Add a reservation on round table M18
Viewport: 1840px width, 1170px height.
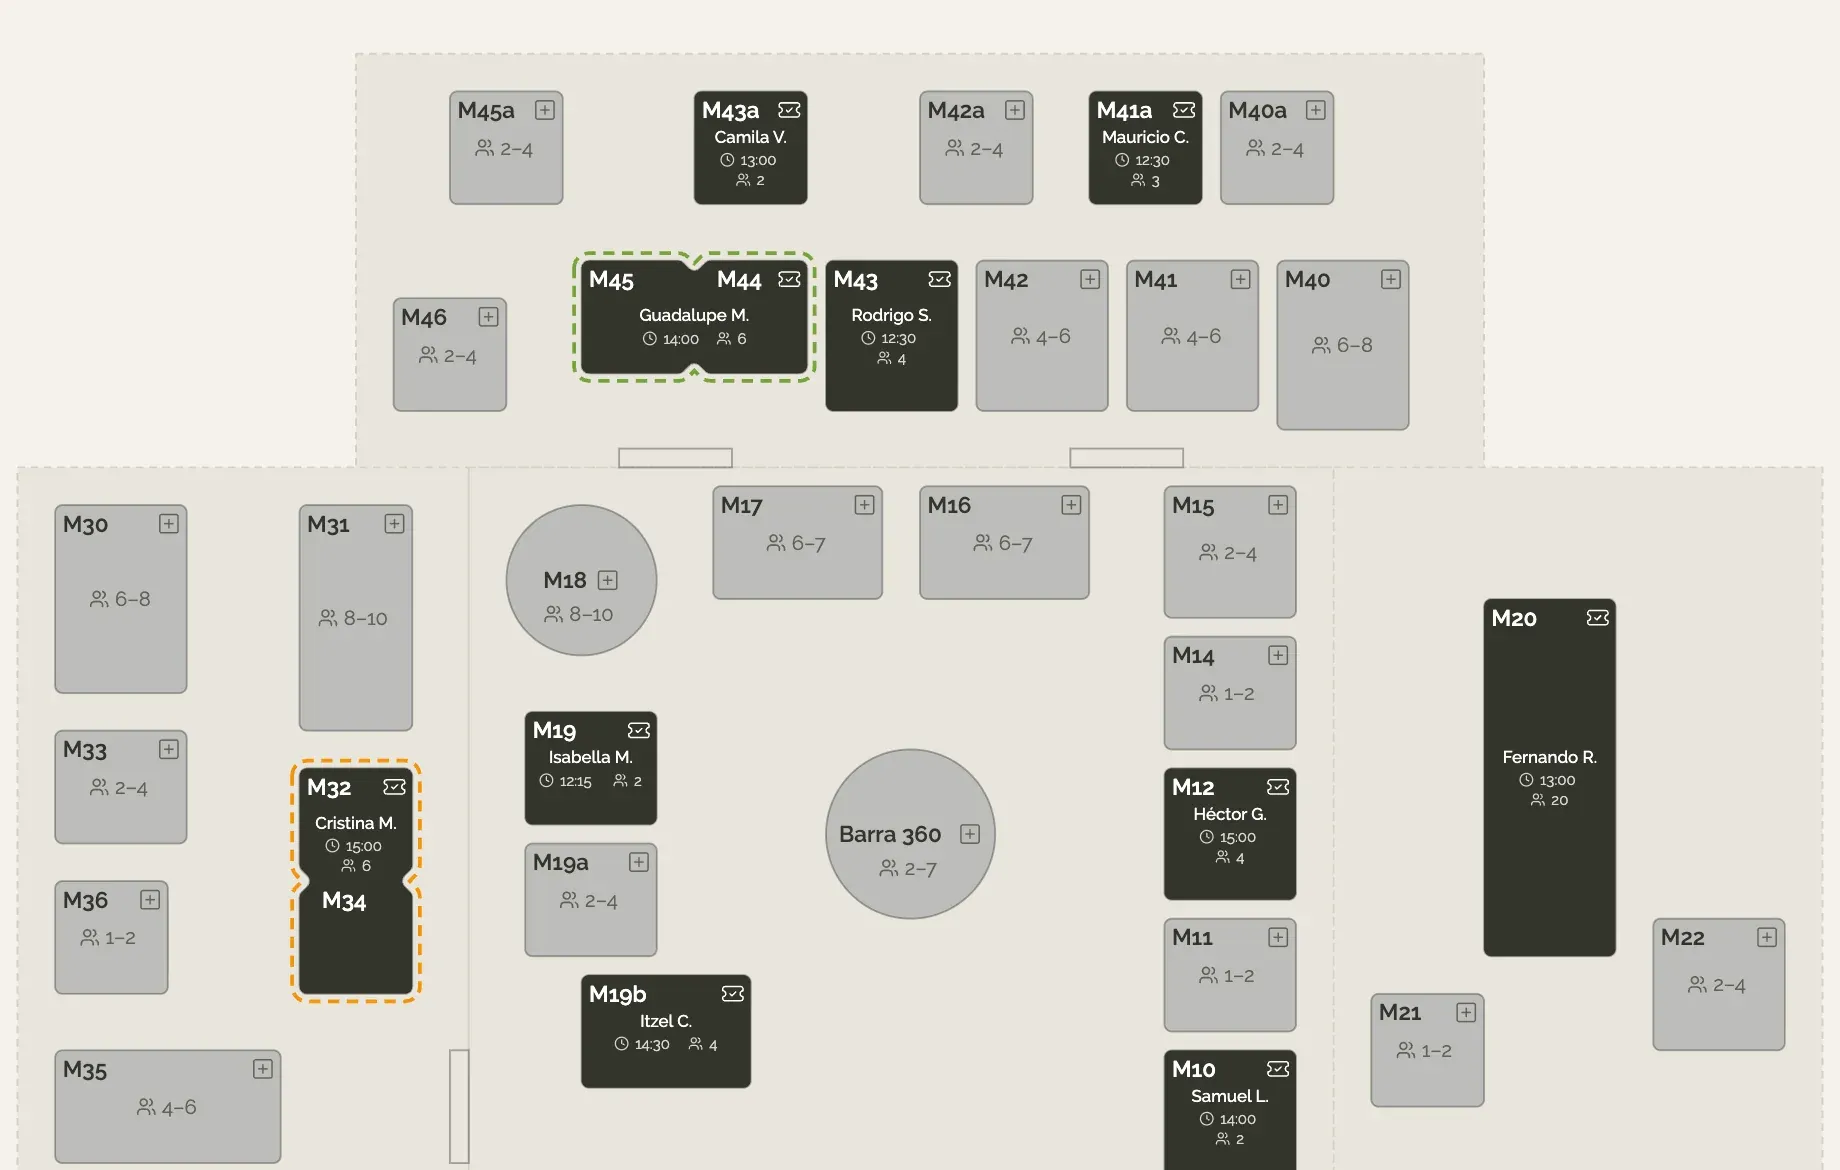(607, 580)
